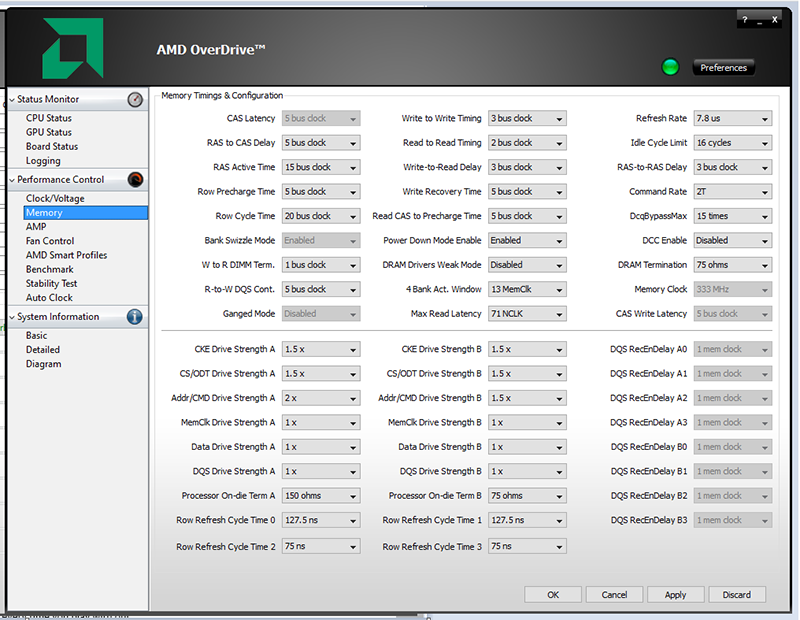Open DCC Enable dropdown
Screen dimensions: 800x620
pos(733,240)
